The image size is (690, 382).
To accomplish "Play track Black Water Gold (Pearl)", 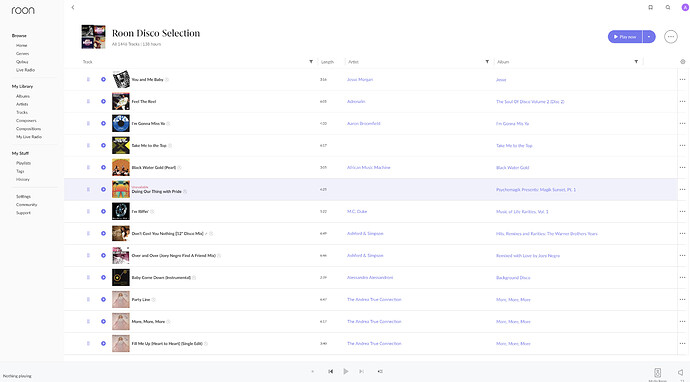I will [103, 168].
